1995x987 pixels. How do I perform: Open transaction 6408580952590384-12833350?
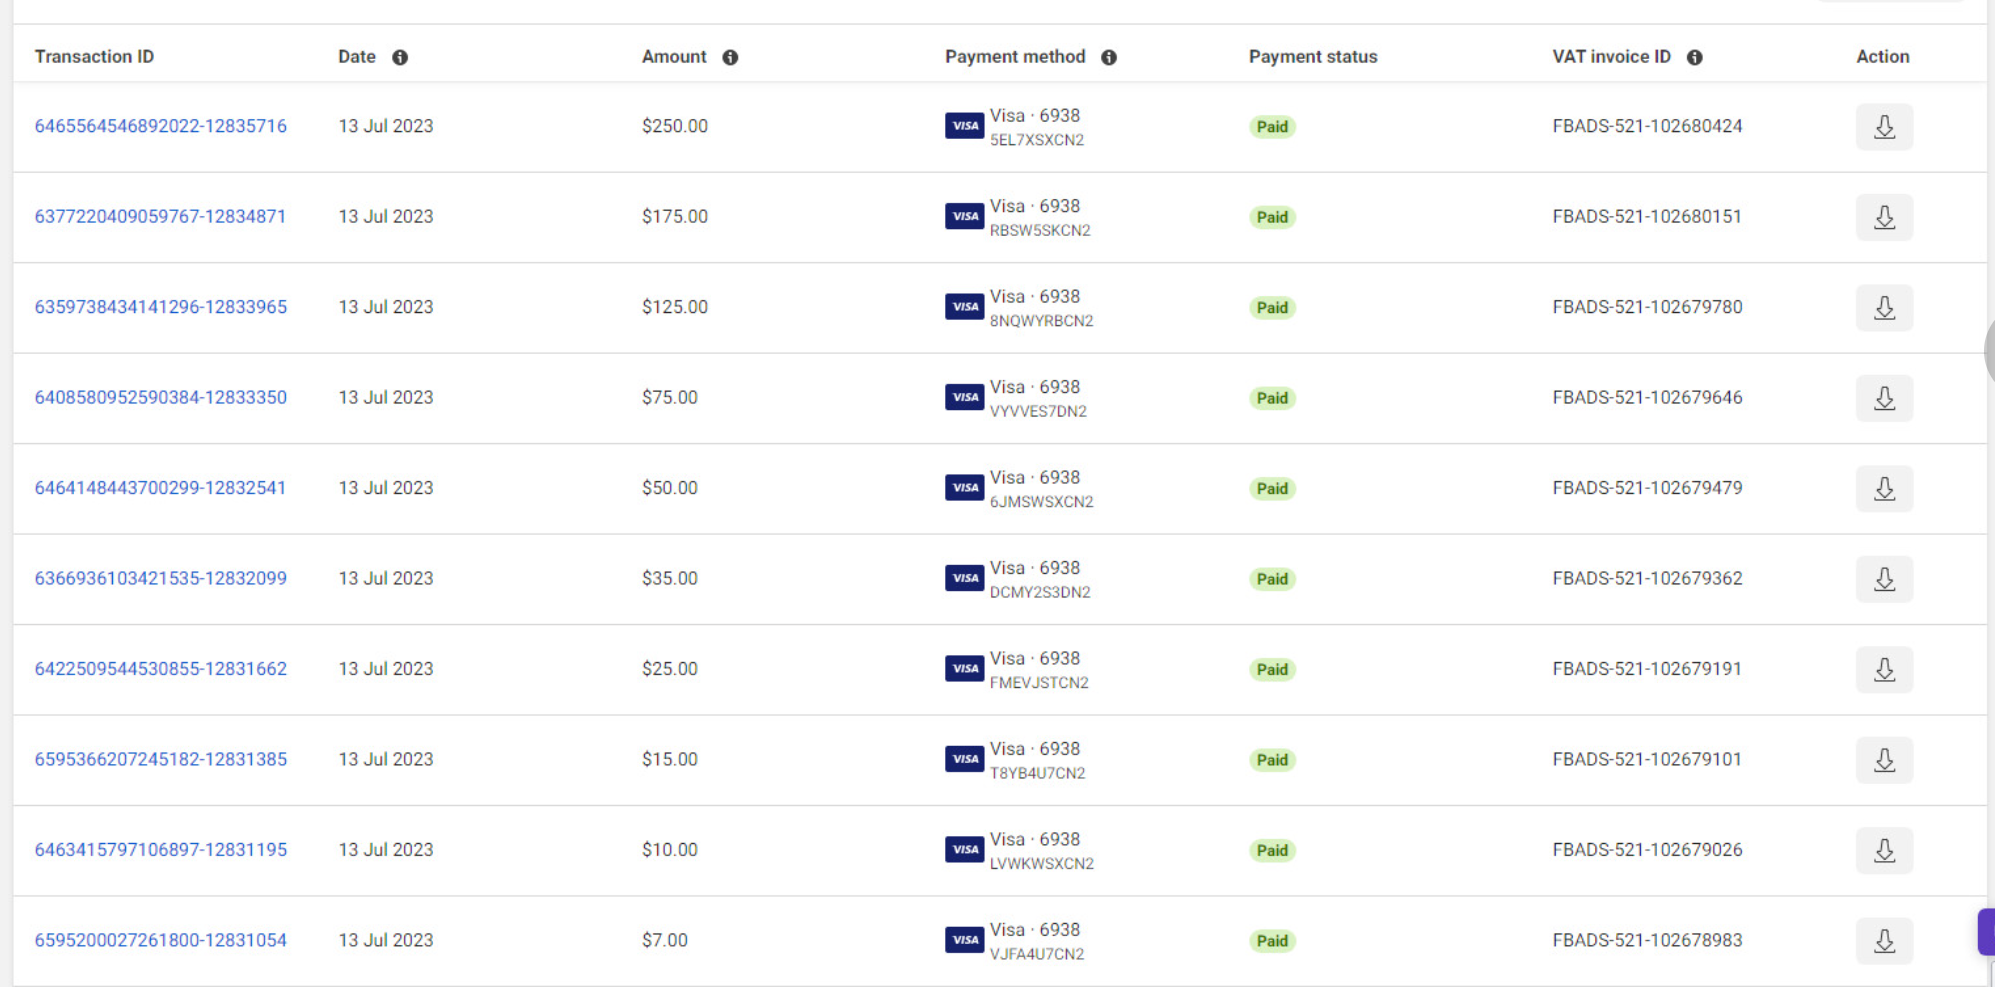[161, 397]
